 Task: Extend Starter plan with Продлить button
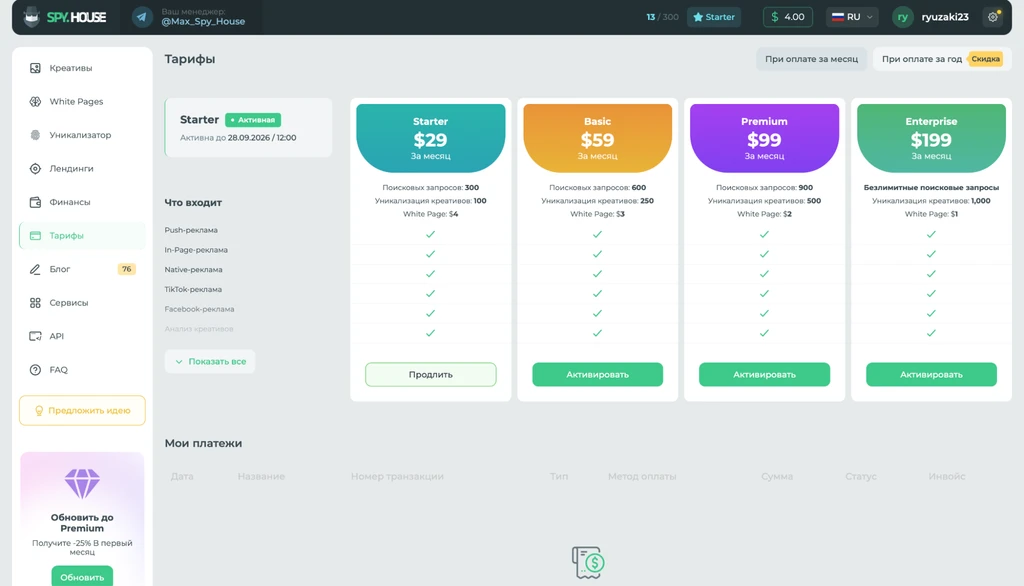click(x=430, y=374)
